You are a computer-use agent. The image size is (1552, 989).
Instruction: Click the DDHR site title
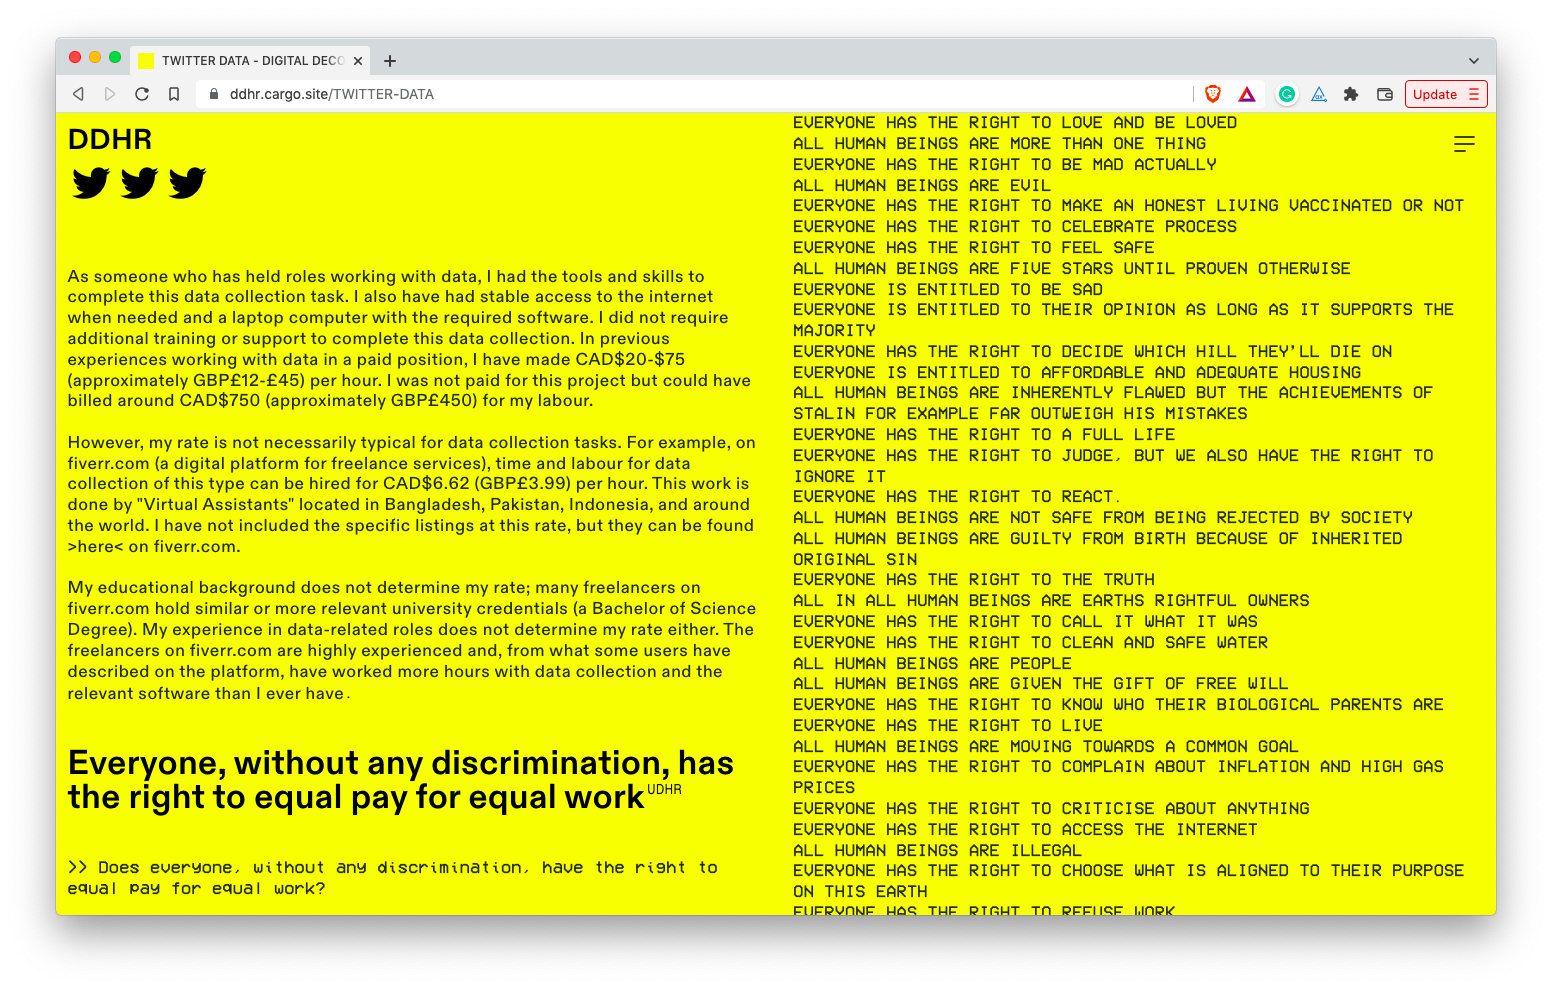tap(110, 139)
